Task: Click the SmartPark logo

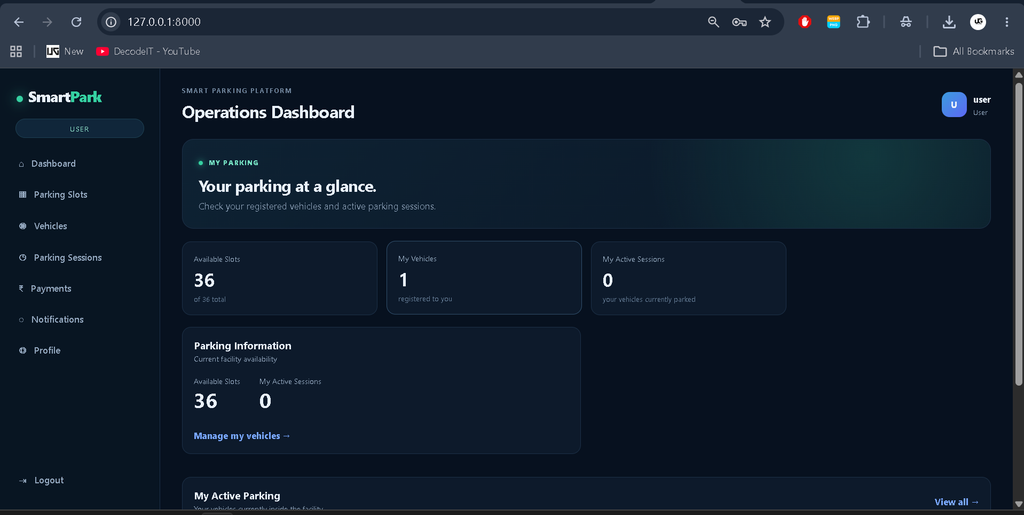Action: point(59,97)
